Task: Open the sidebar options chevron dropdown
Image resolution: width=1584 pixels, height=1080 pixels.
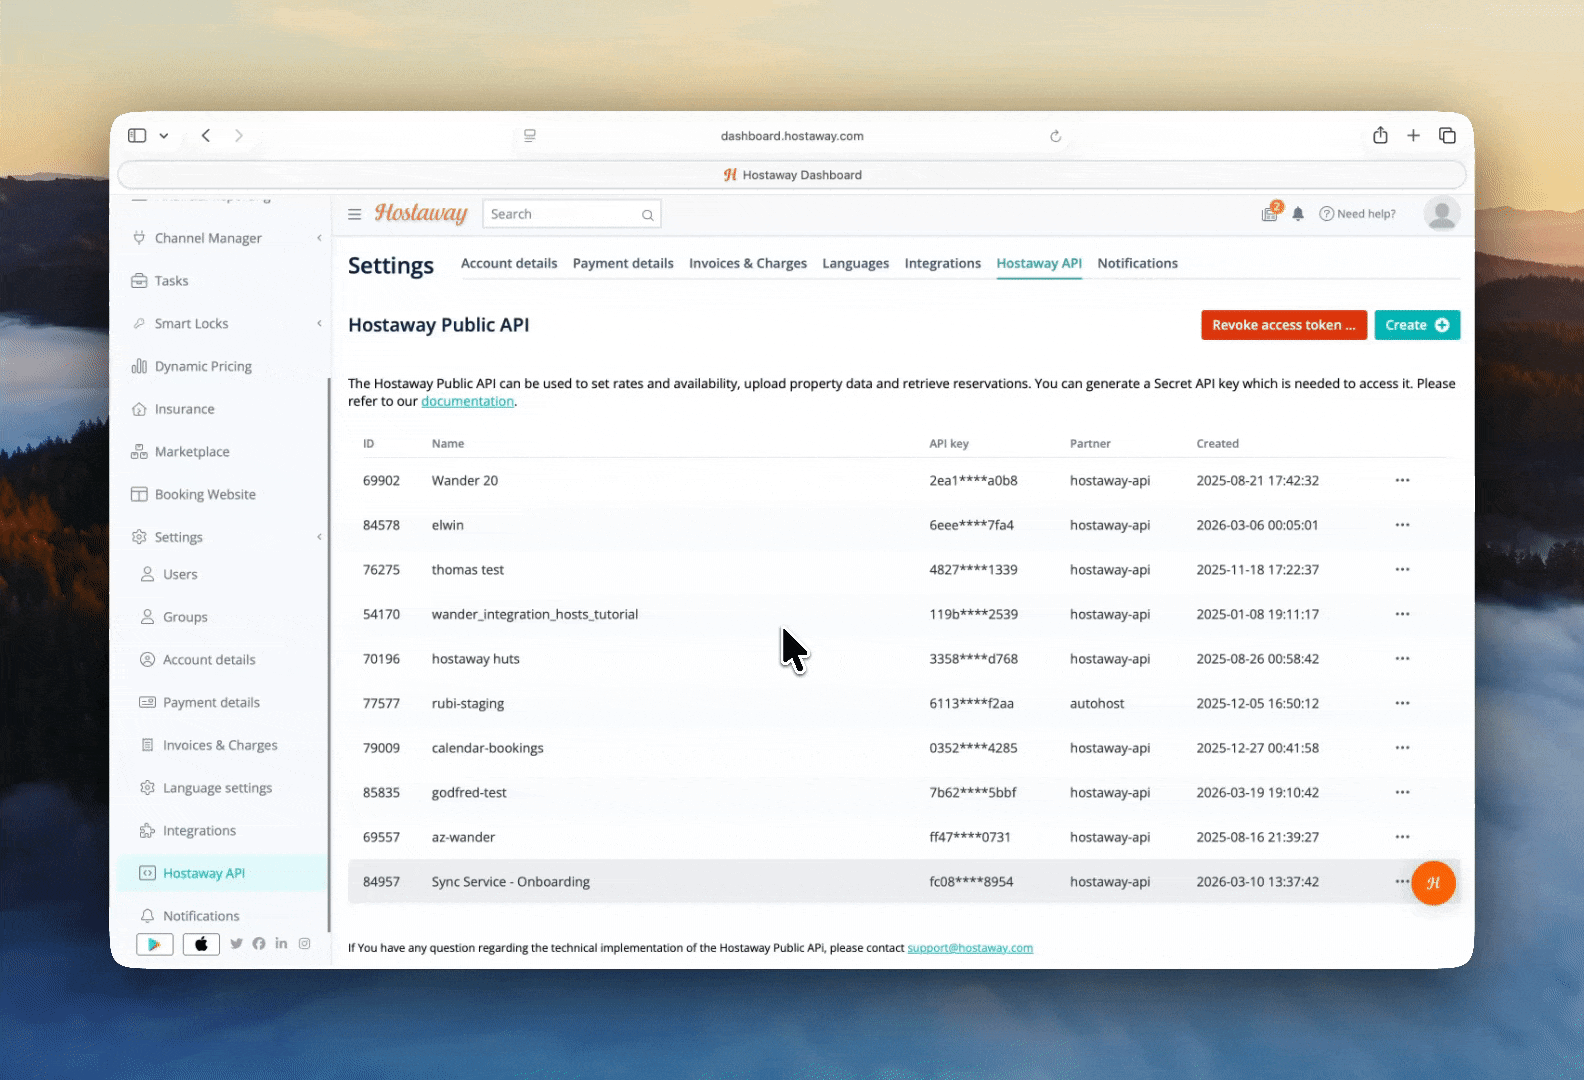Action: pyautogui.click(x=164, y=136)
